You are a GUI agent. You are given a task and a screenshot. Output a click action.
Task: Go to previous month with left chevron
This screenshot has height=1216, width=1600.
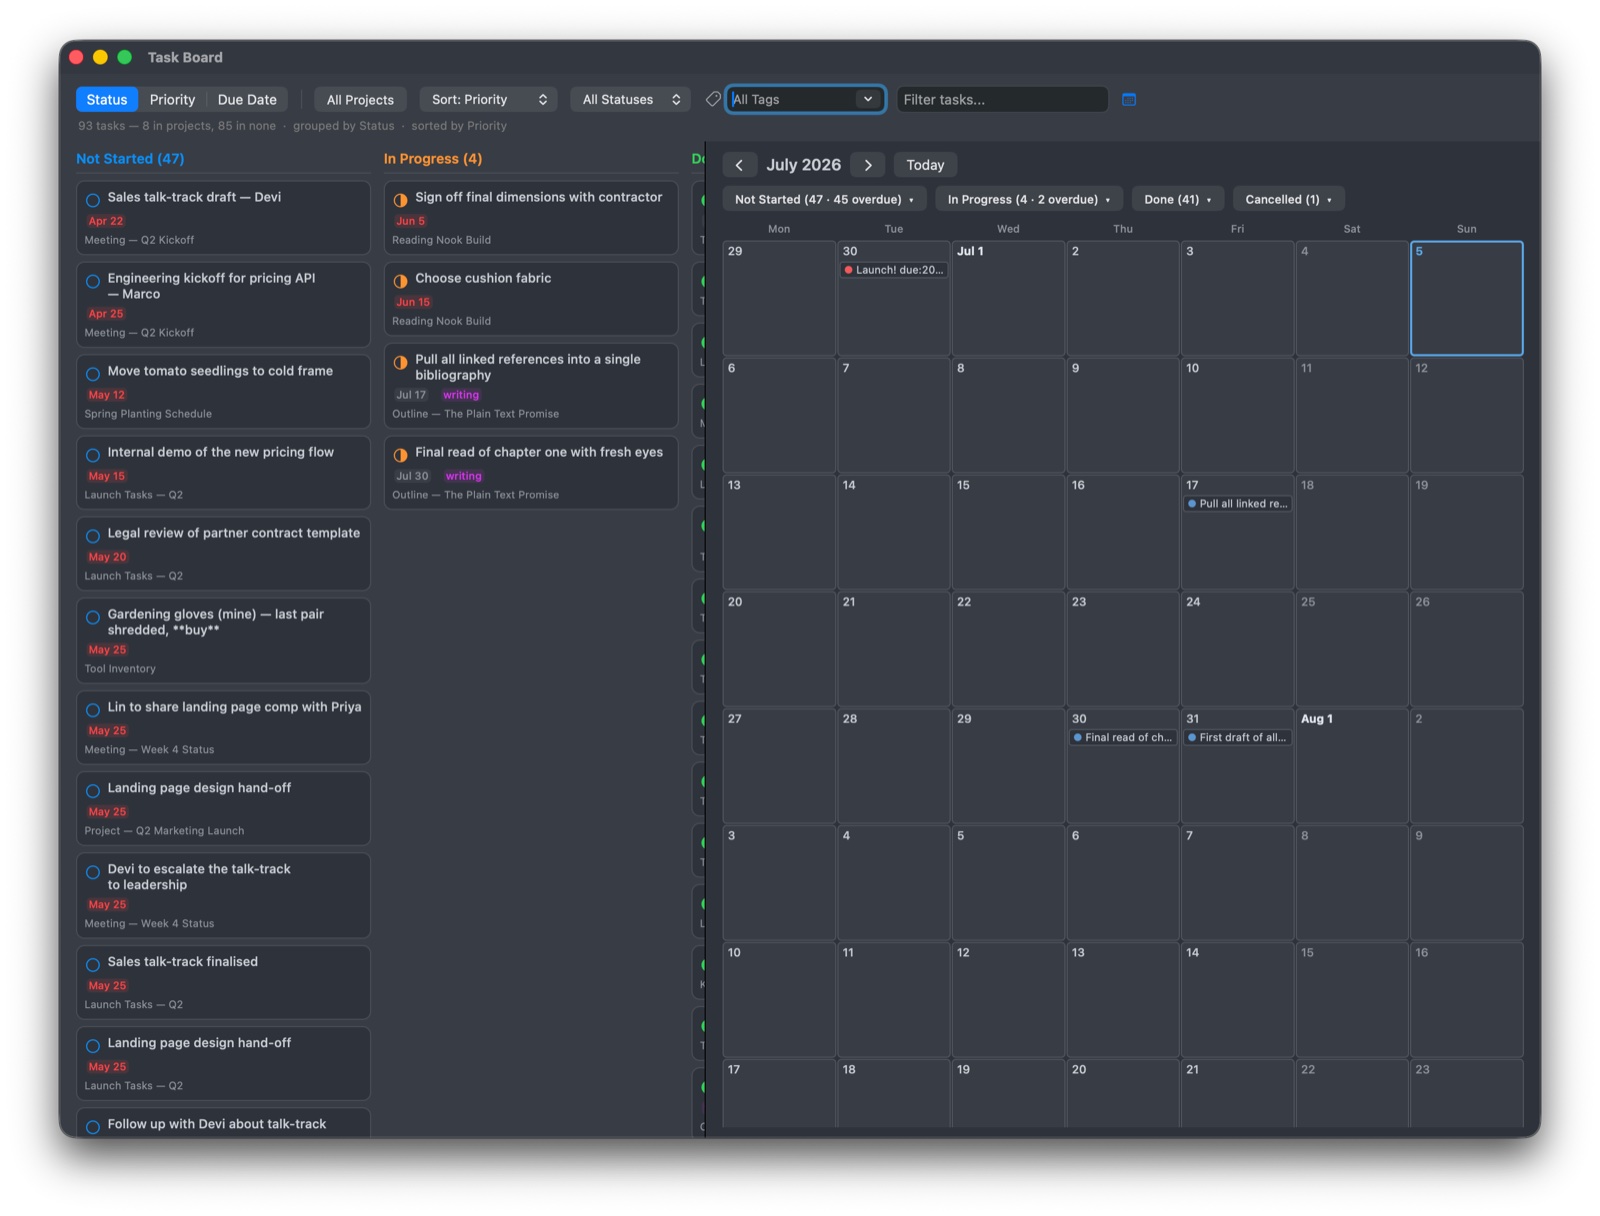pyautogui.click(x=739, y=165)
